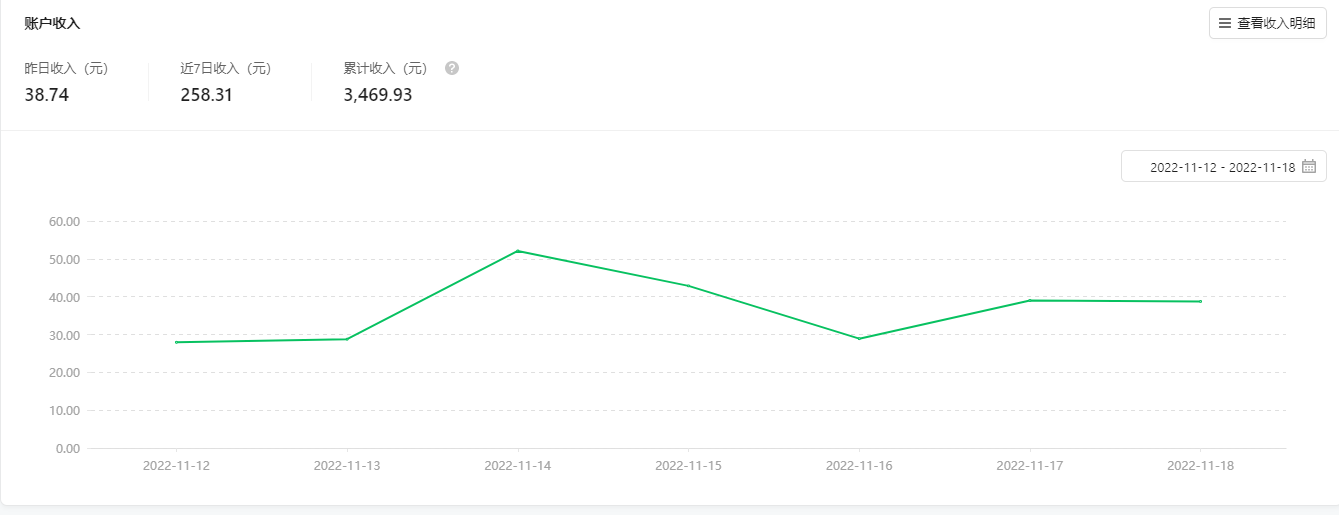Click the 近7日收入（元） label
The width and height of the screenshot is (1339, 515).
(x=226, y=69)
